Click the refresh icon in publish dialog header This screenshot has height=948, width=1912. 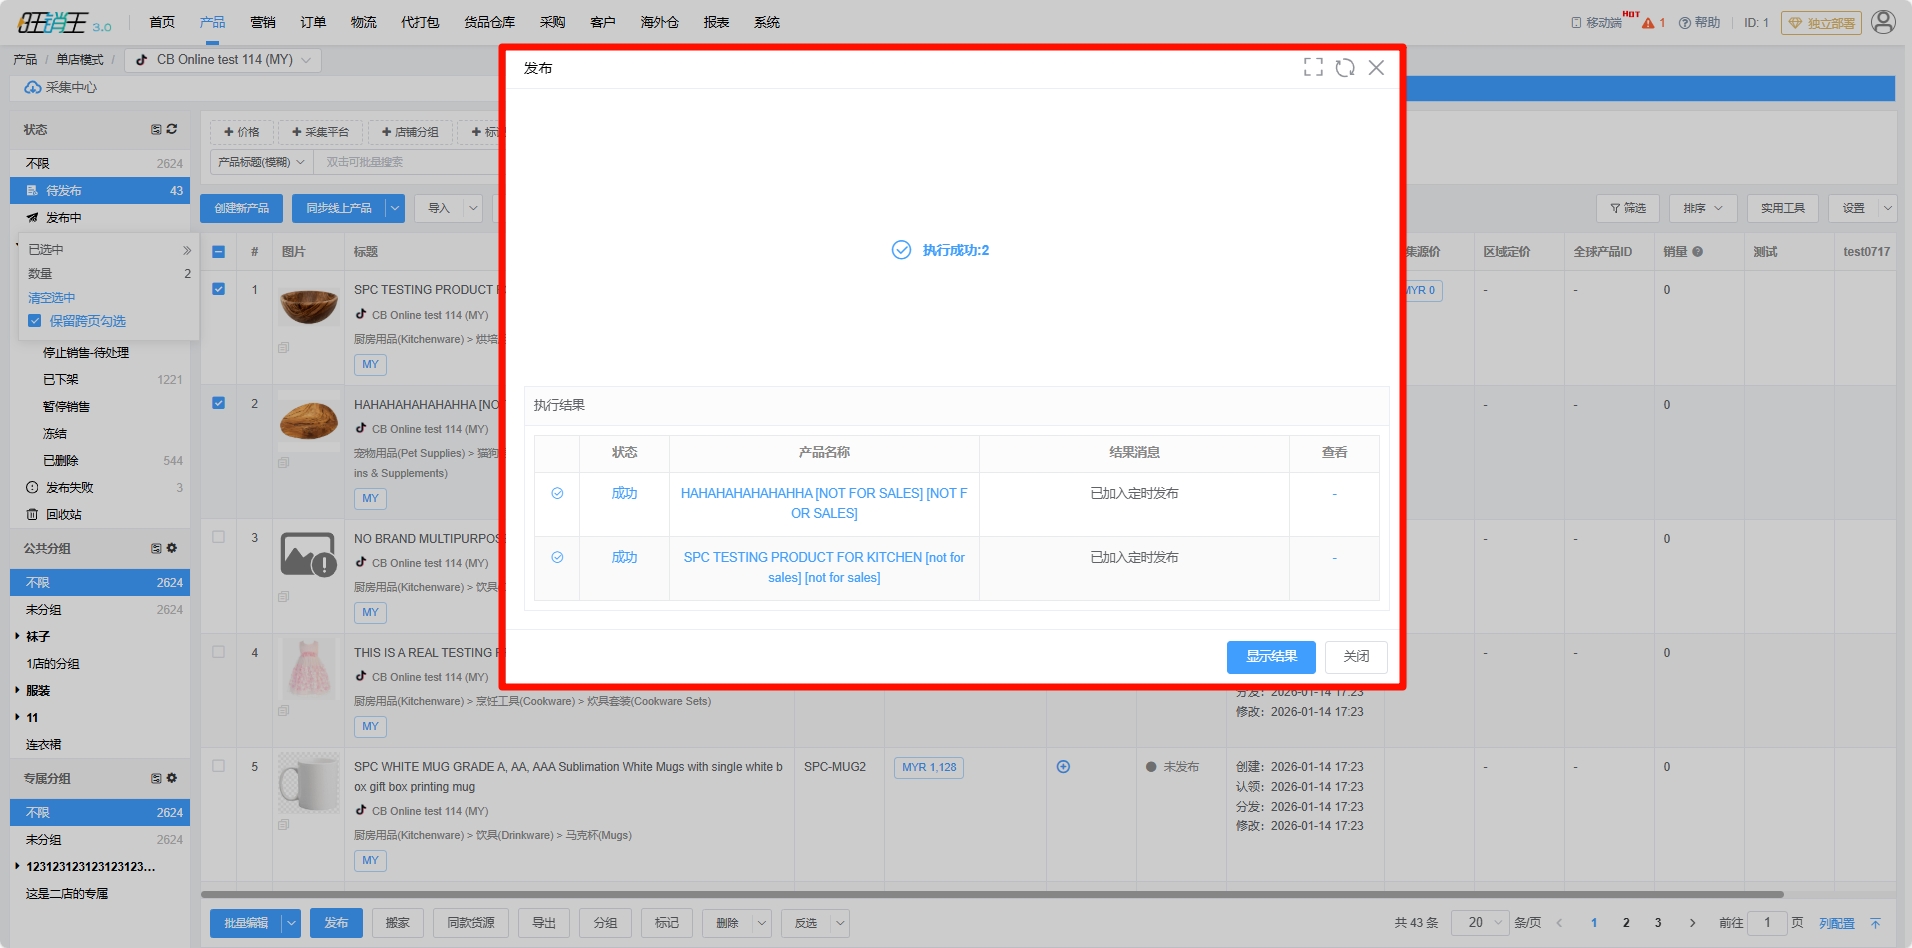click(x=1345, y=67)
